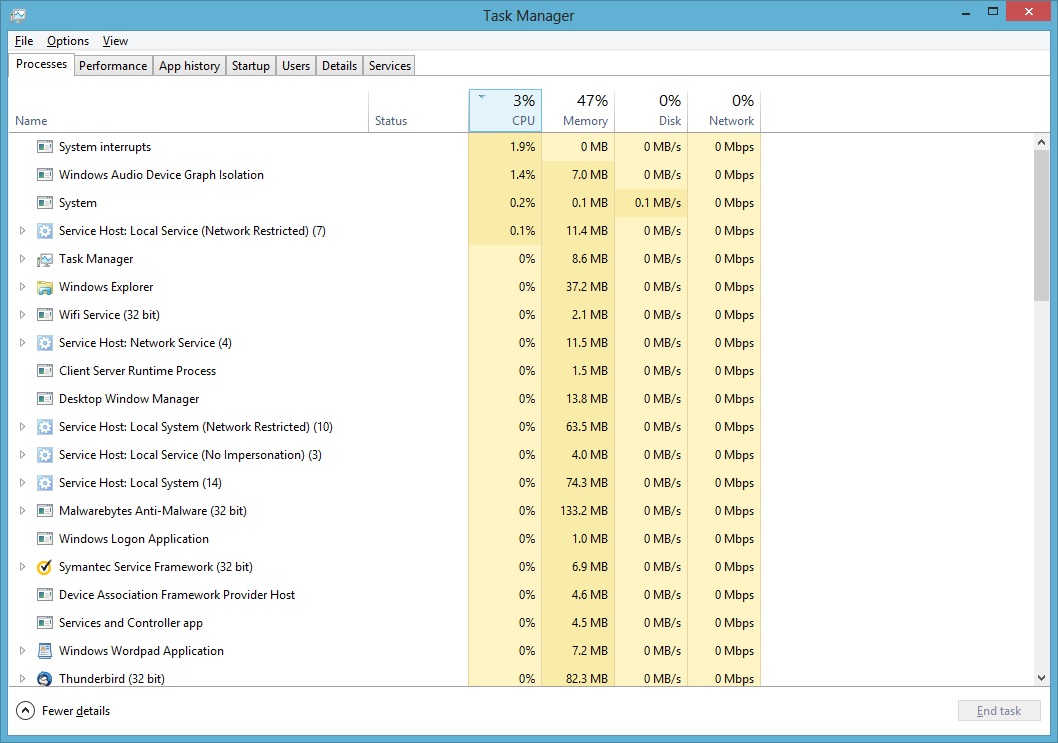The width and height of the screenshot is (1058, 743).
Task: Select the Processes tab
Action: click(x=41, y=64)
